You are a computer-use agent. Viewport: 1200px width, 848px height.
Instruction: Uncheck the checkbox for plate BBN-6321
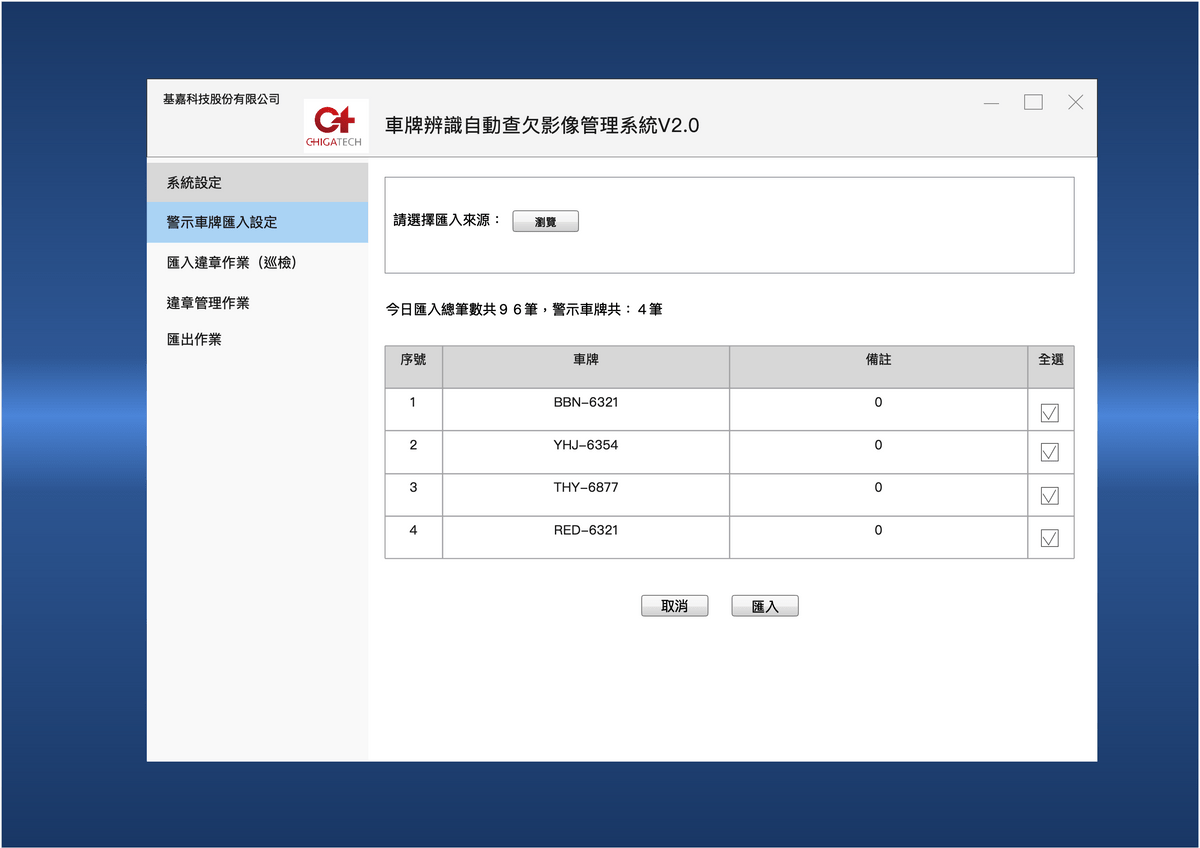pos(1050,413)
